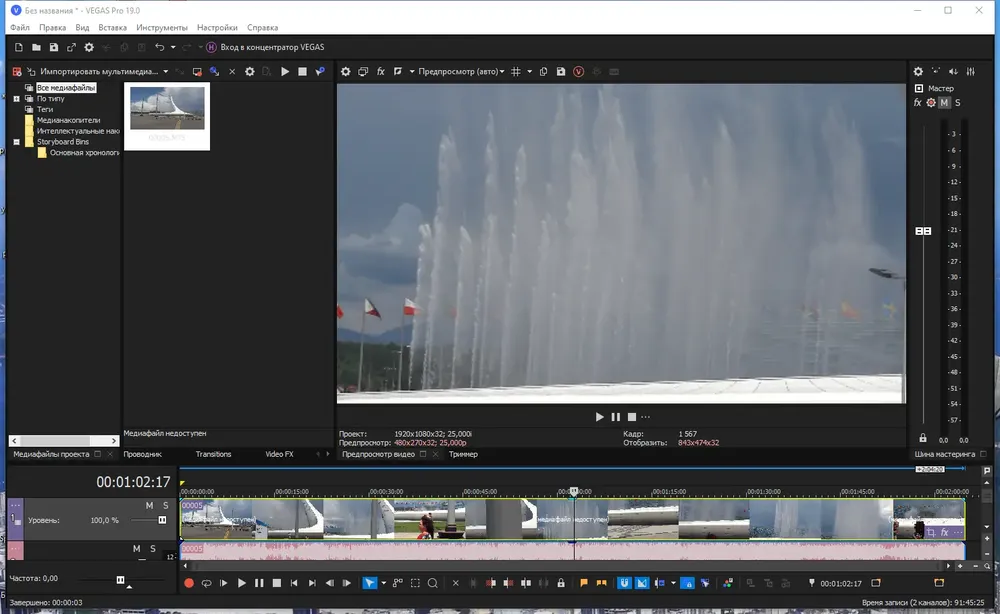Select the zoom tool magnifier icon
The image size is (1000, 614).
[x=432, y=583]
